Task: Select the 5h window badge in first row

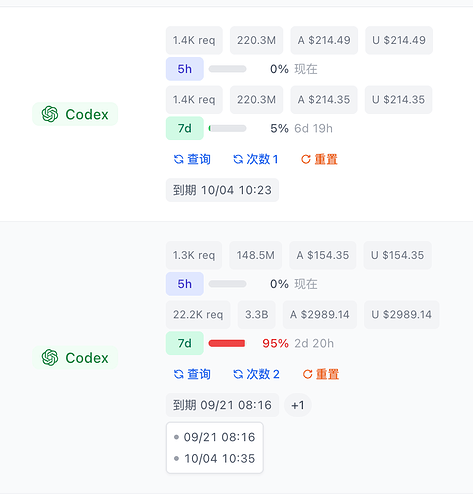Action: (185, 69)
